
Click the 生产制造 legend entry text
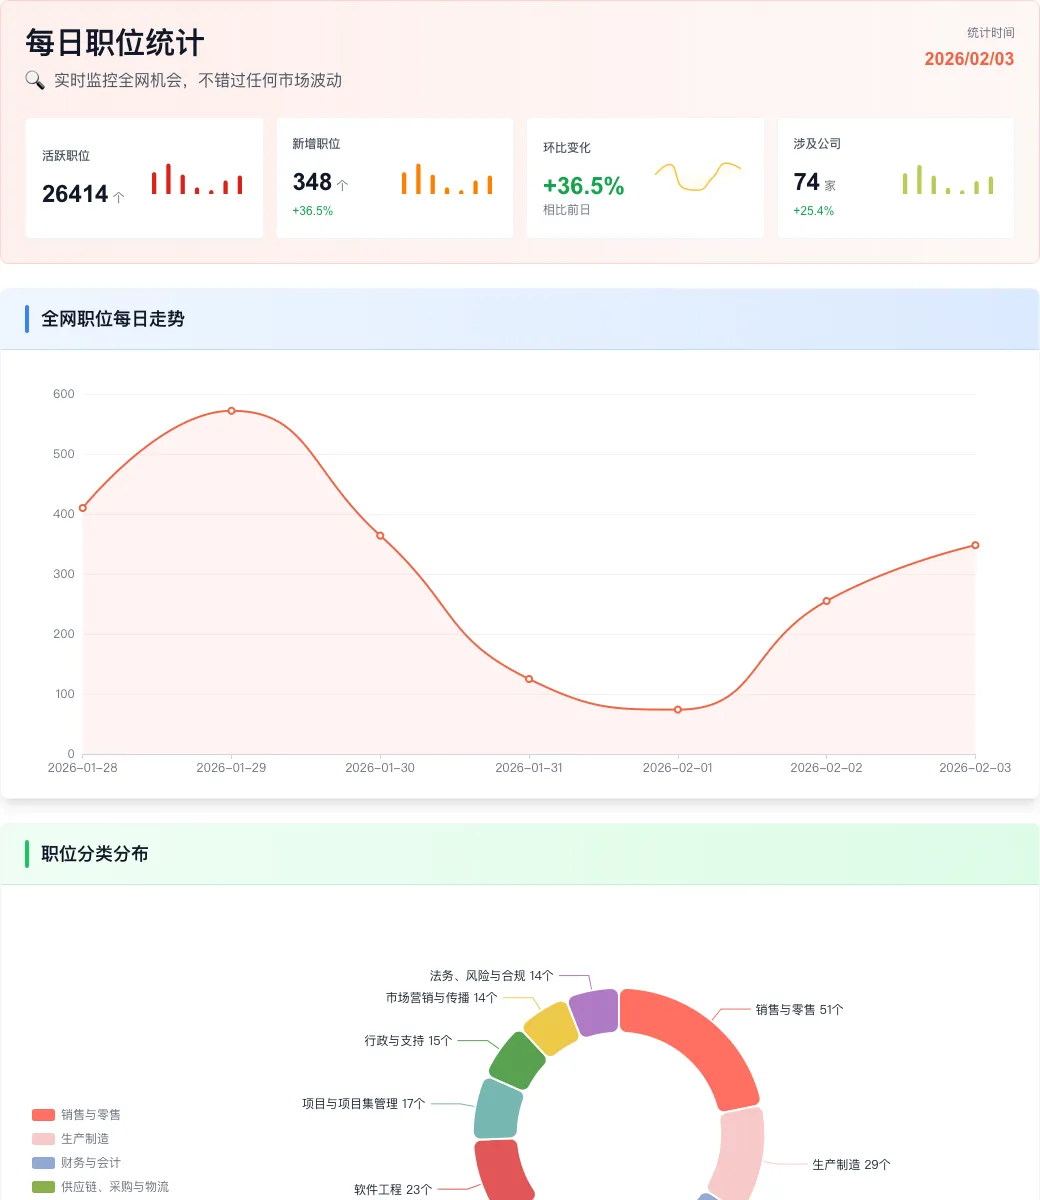point(85,1139)
